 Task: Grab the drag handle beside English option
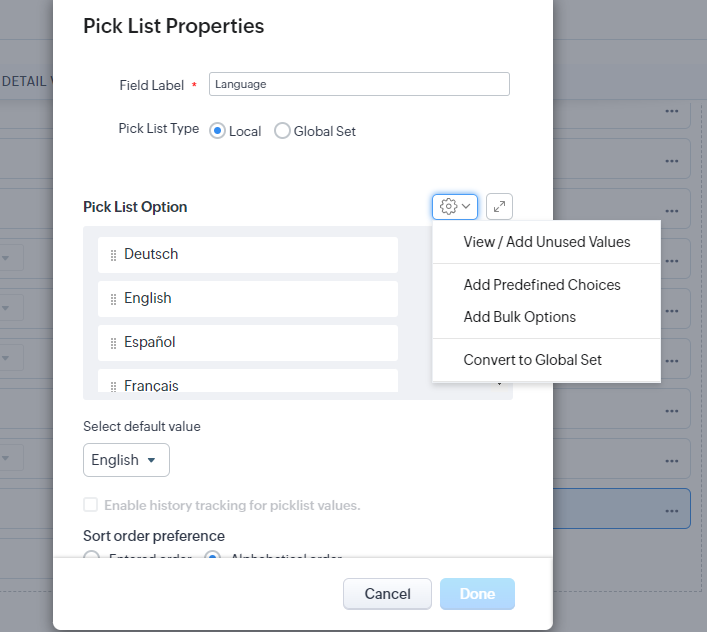click(x=113, y=299)
